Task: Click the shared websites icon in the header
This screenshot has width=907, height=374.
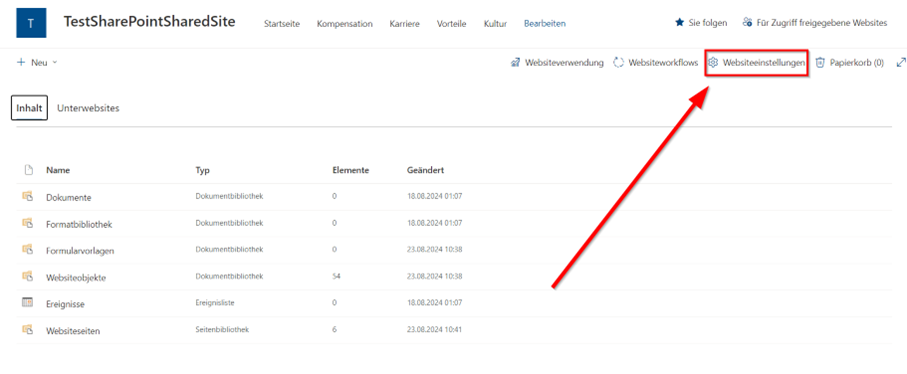Action: pyautogui.click(x=747, y=23)
